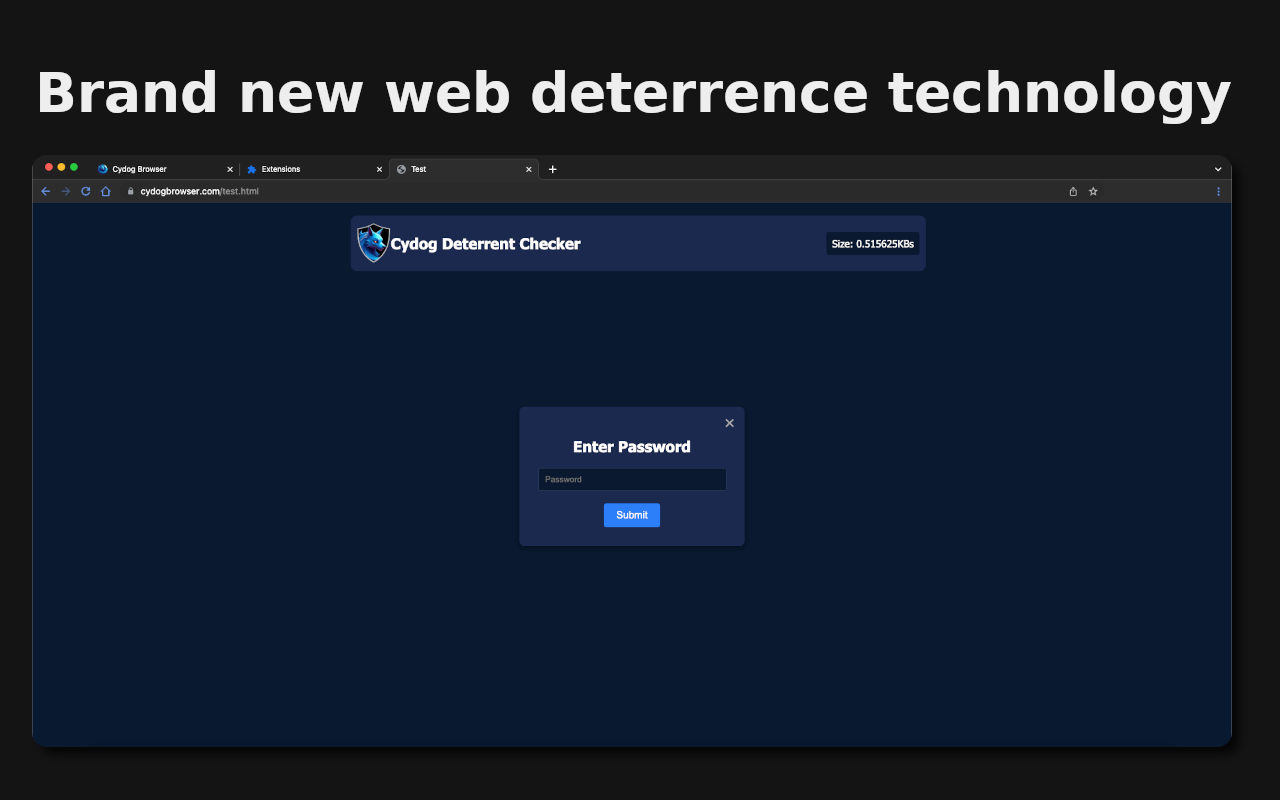Screen dimensions: 1280x800
Task: Click the Size: 0.515625KBs badge
Action: pos(873,243)
